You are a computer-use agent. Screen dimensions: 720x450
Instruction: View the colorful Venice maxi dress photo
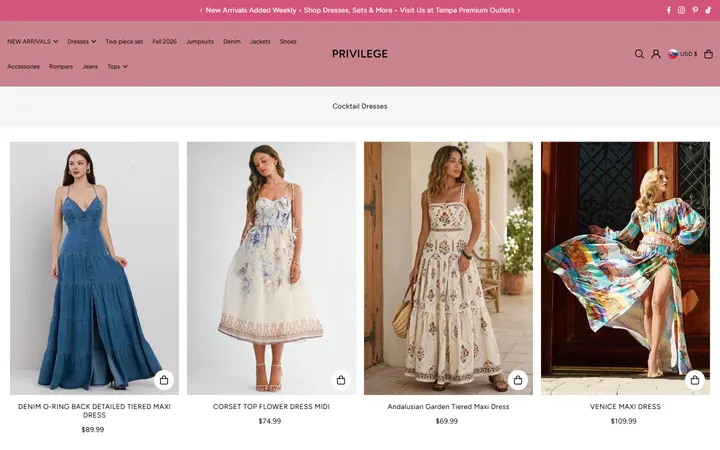625,268
